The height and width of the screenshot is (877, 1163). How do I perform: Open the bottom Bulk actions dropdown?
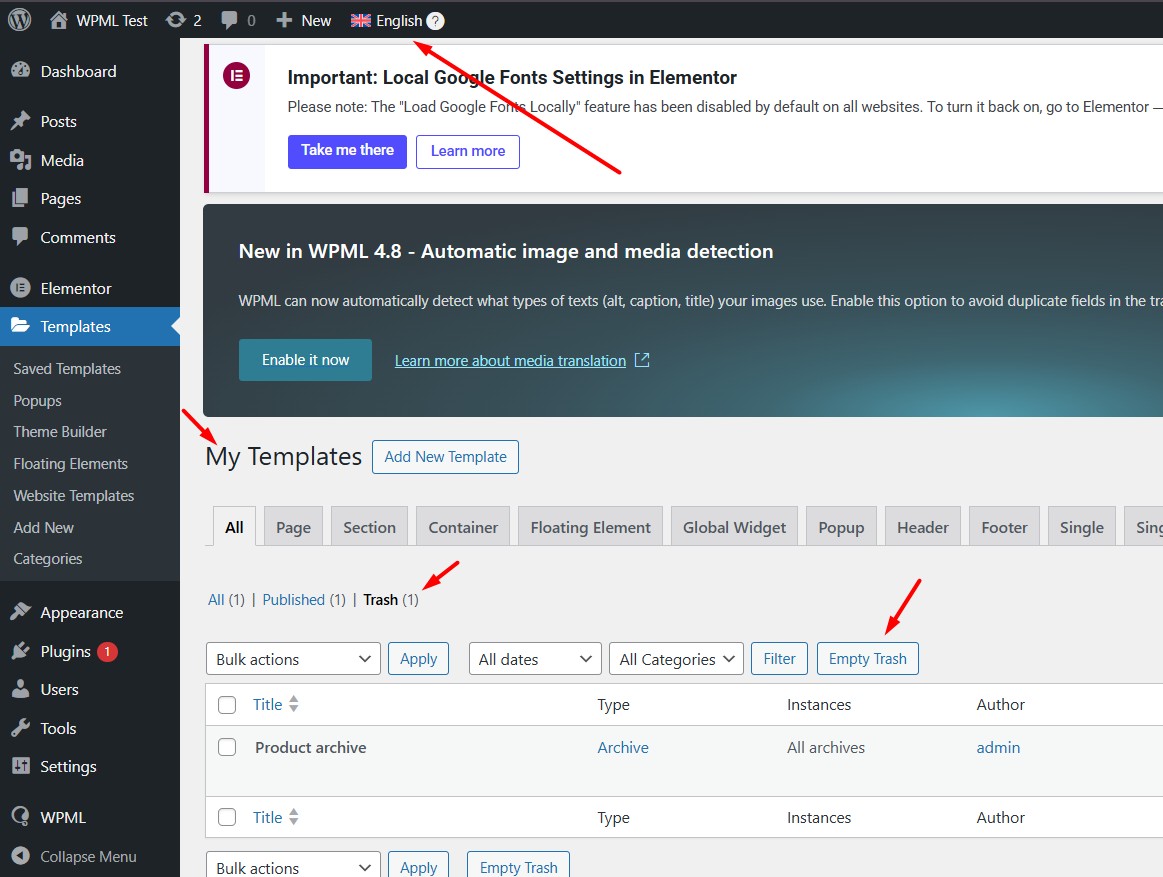tap(293, 866)
